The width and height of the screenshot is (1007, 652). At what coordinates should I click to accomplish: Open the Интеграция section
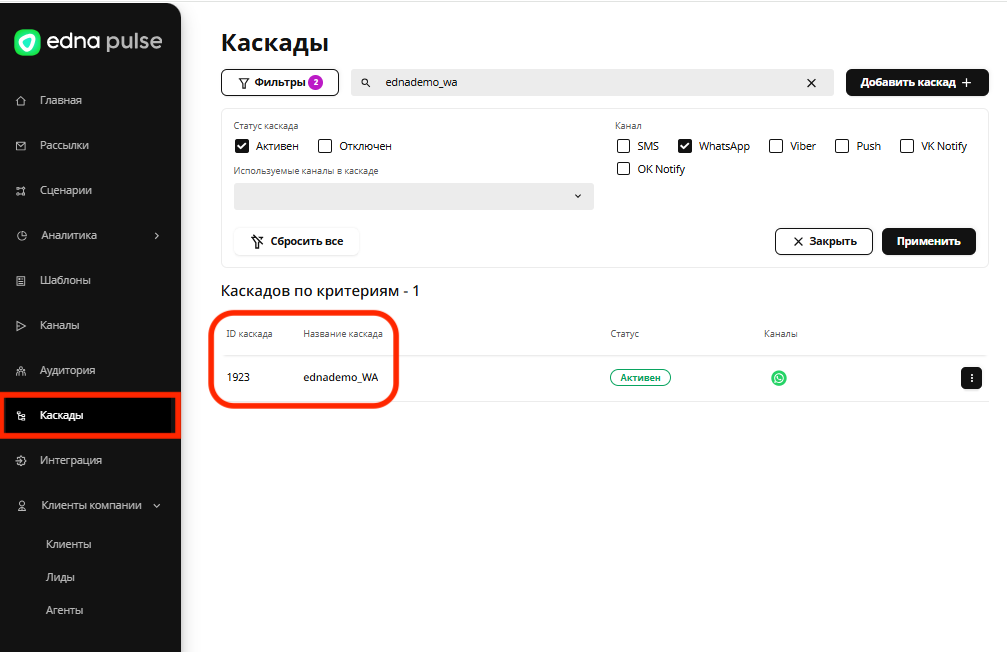[x=71, y=460]
